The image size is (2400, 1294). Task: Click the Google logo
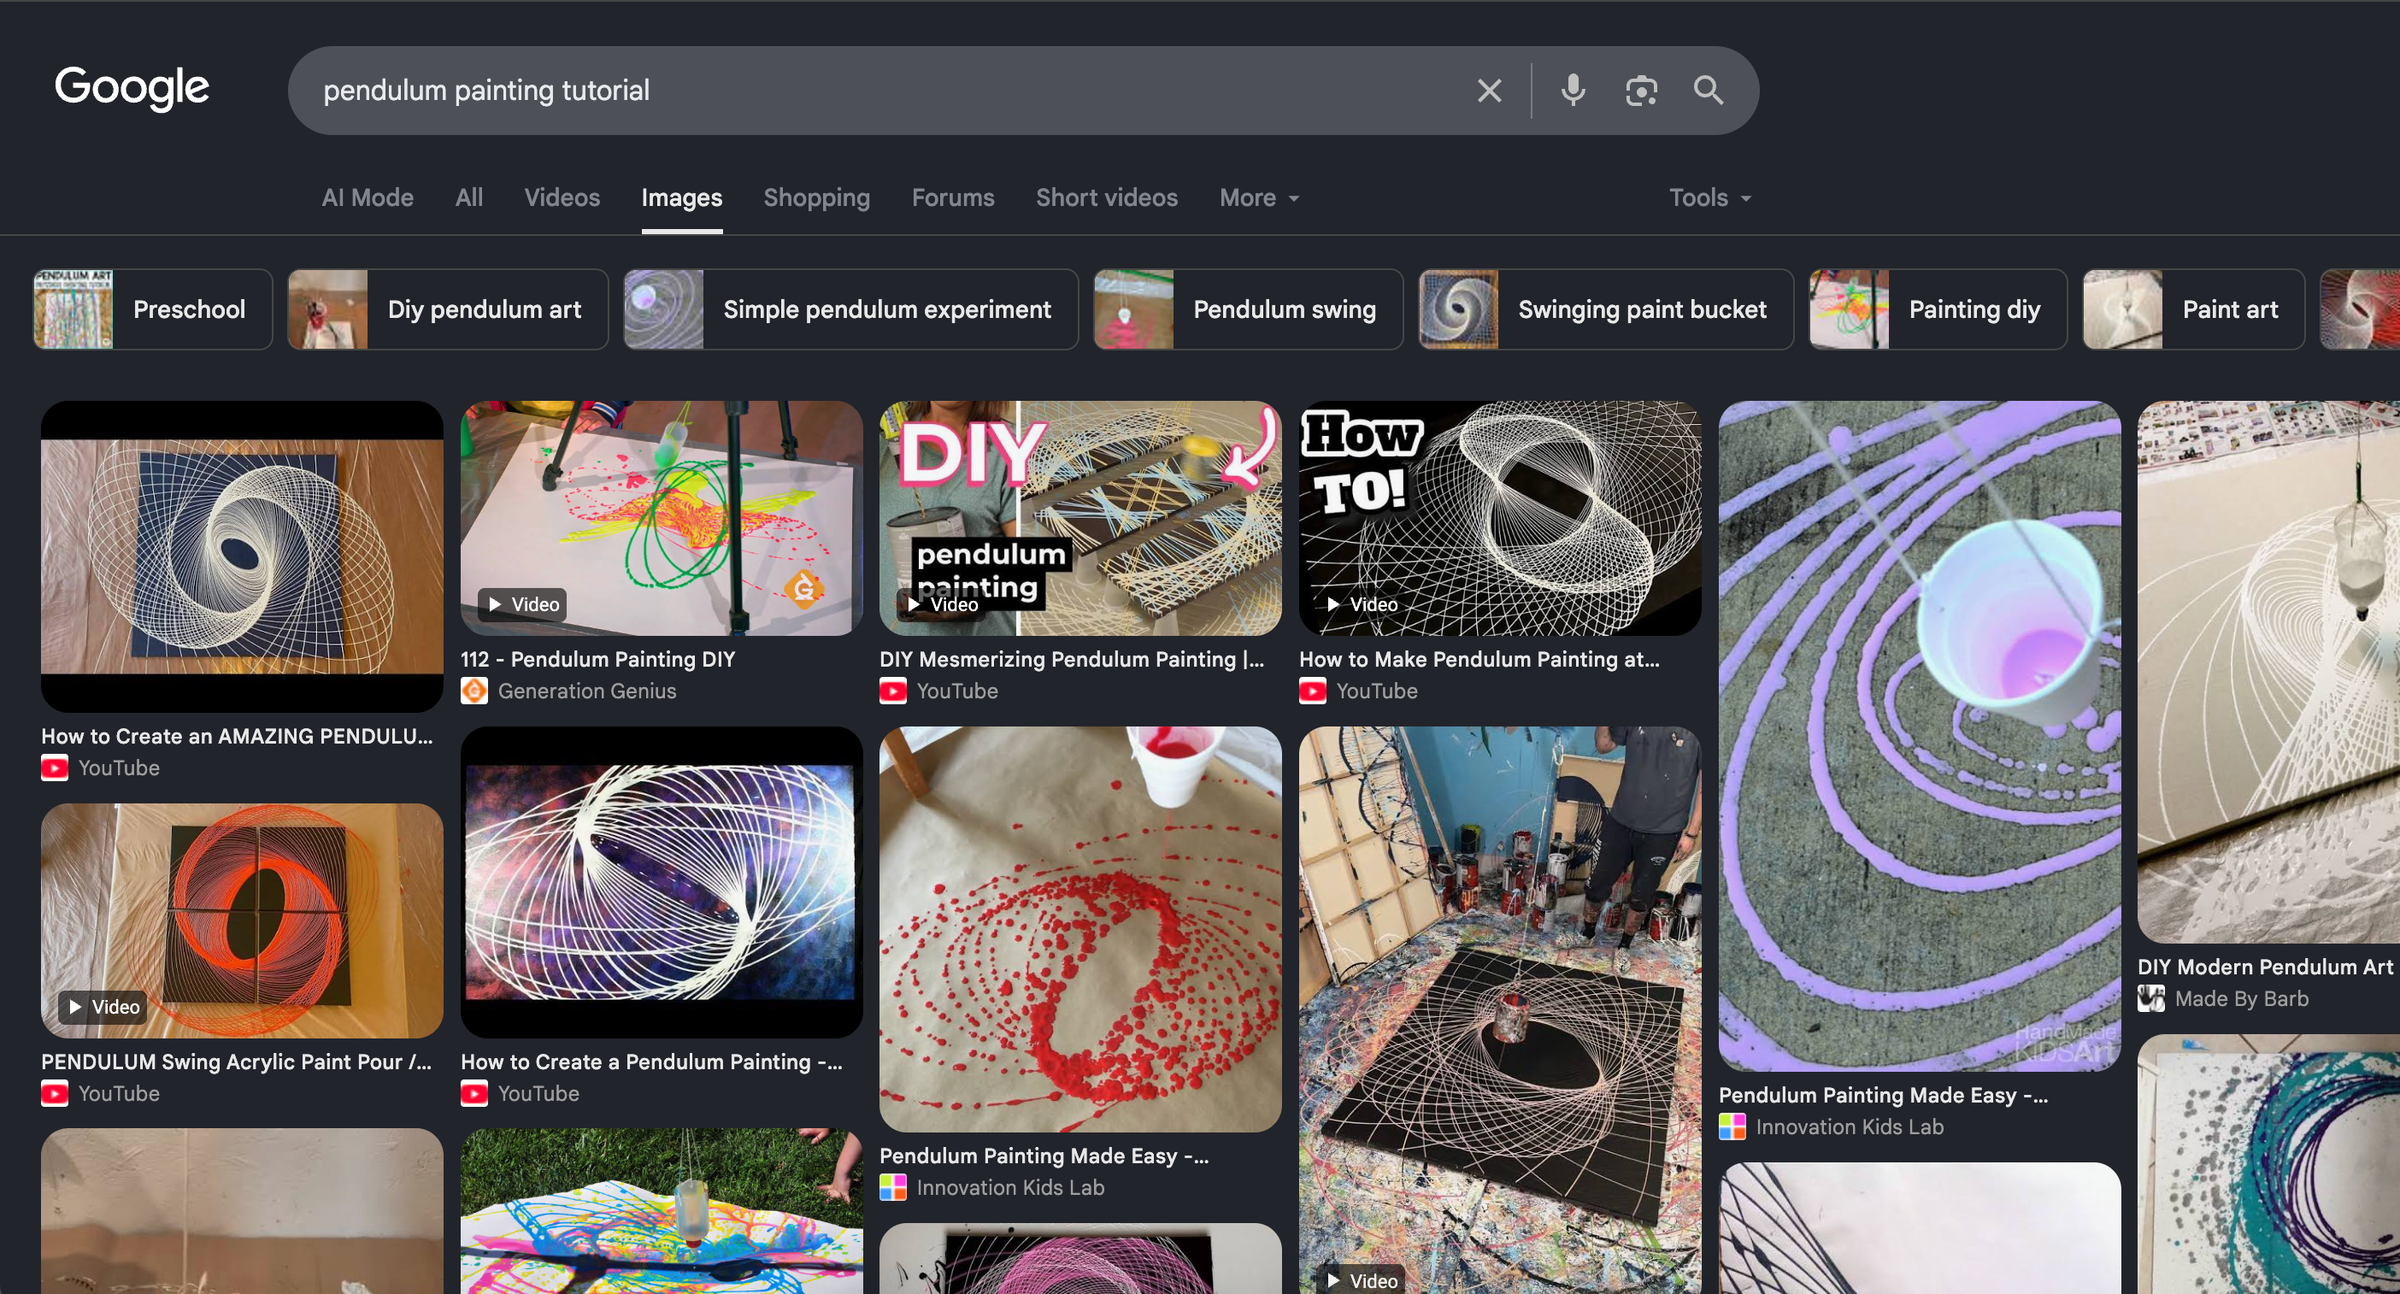pos(132,89)
